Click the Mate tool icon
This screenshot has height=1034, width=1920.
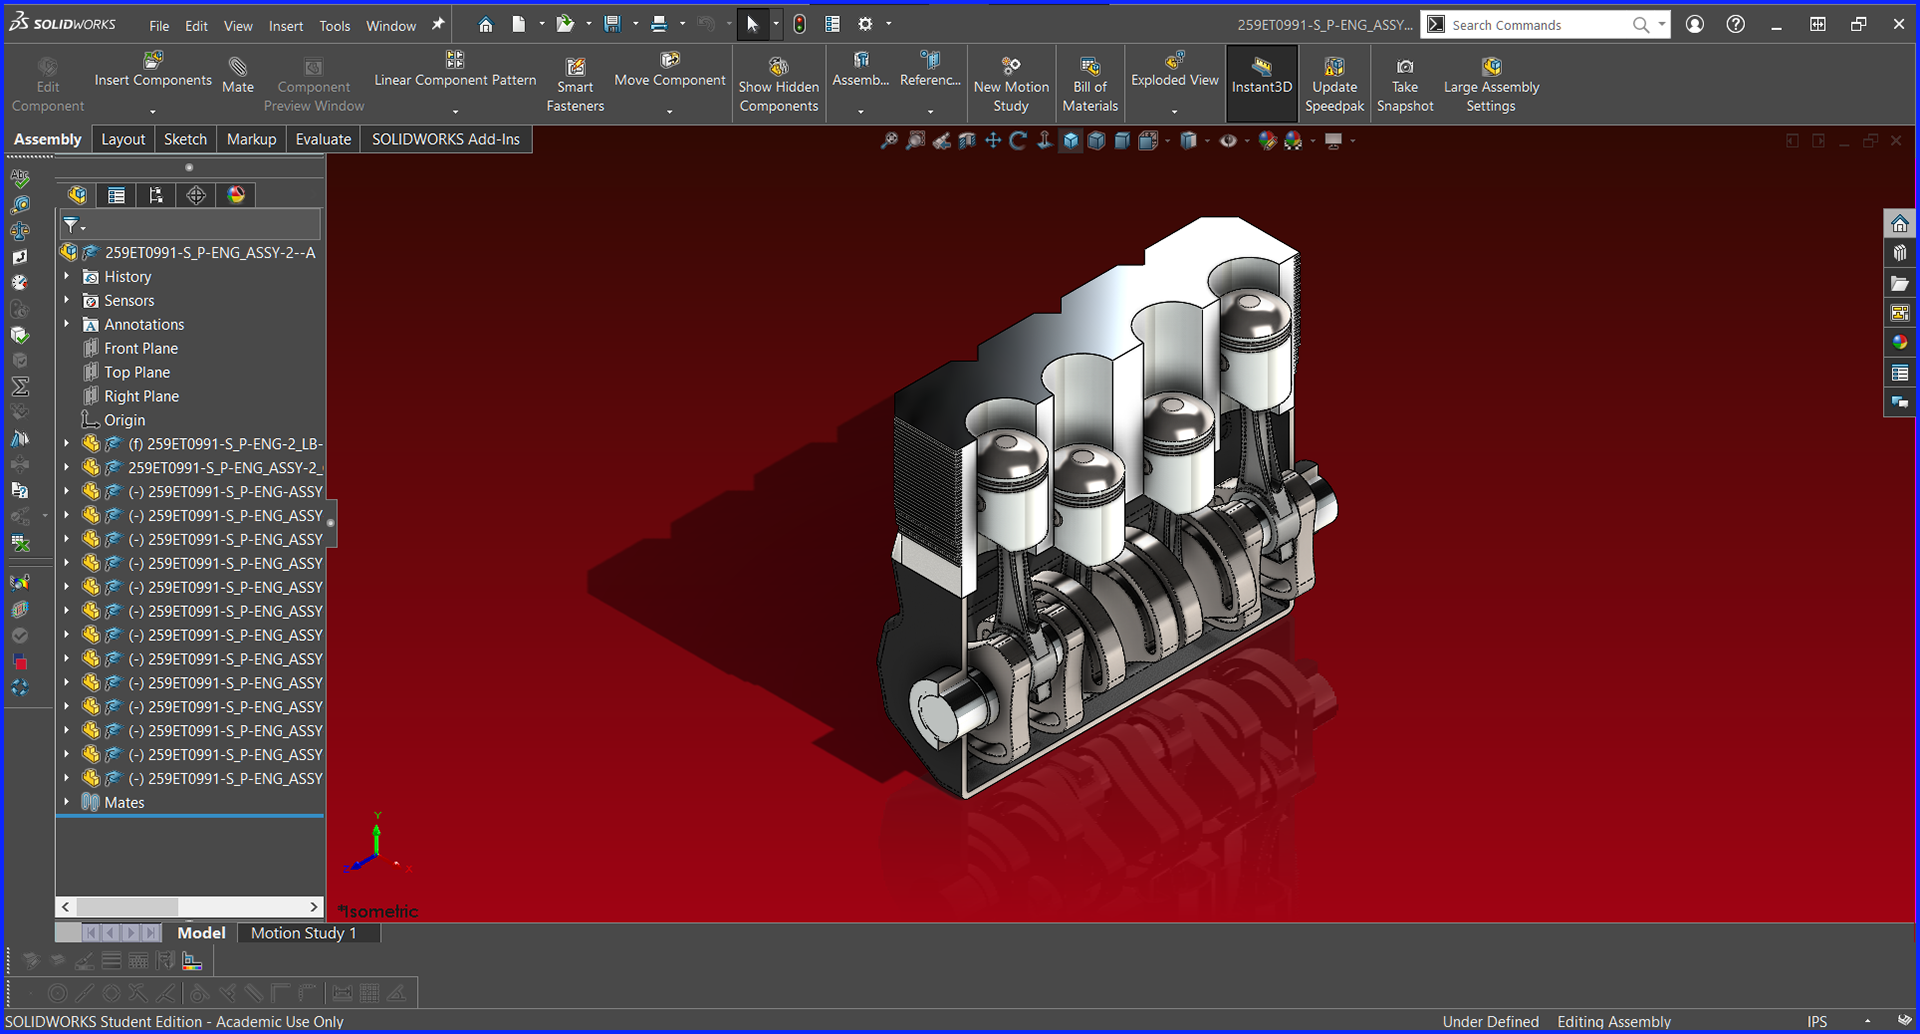pos(238,67)
